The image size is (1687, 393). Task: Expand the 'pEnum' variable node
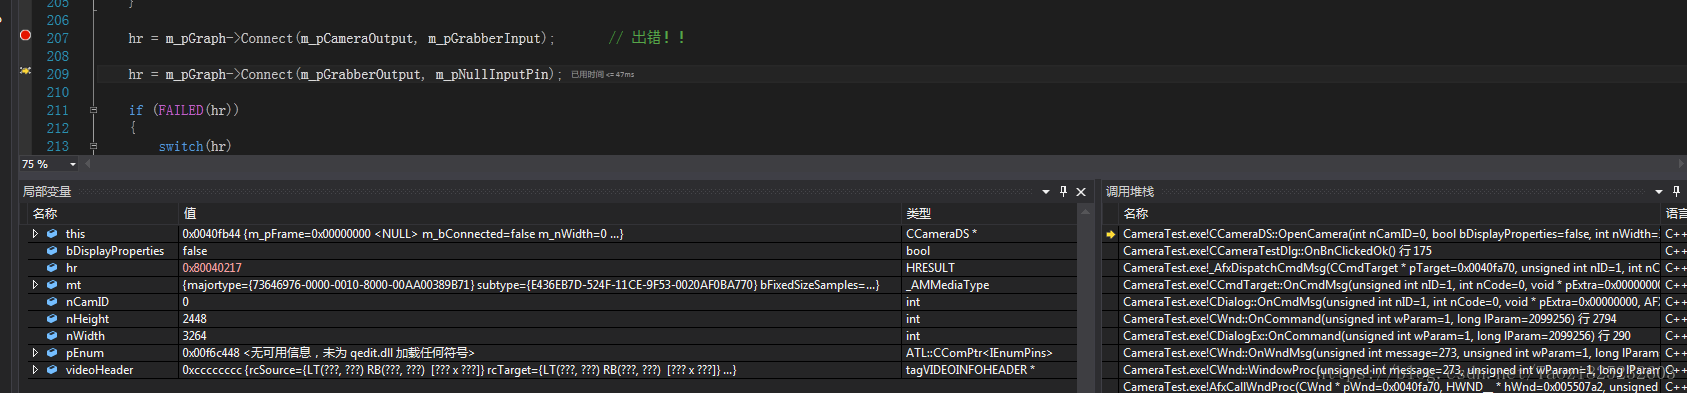click(35, 353)
